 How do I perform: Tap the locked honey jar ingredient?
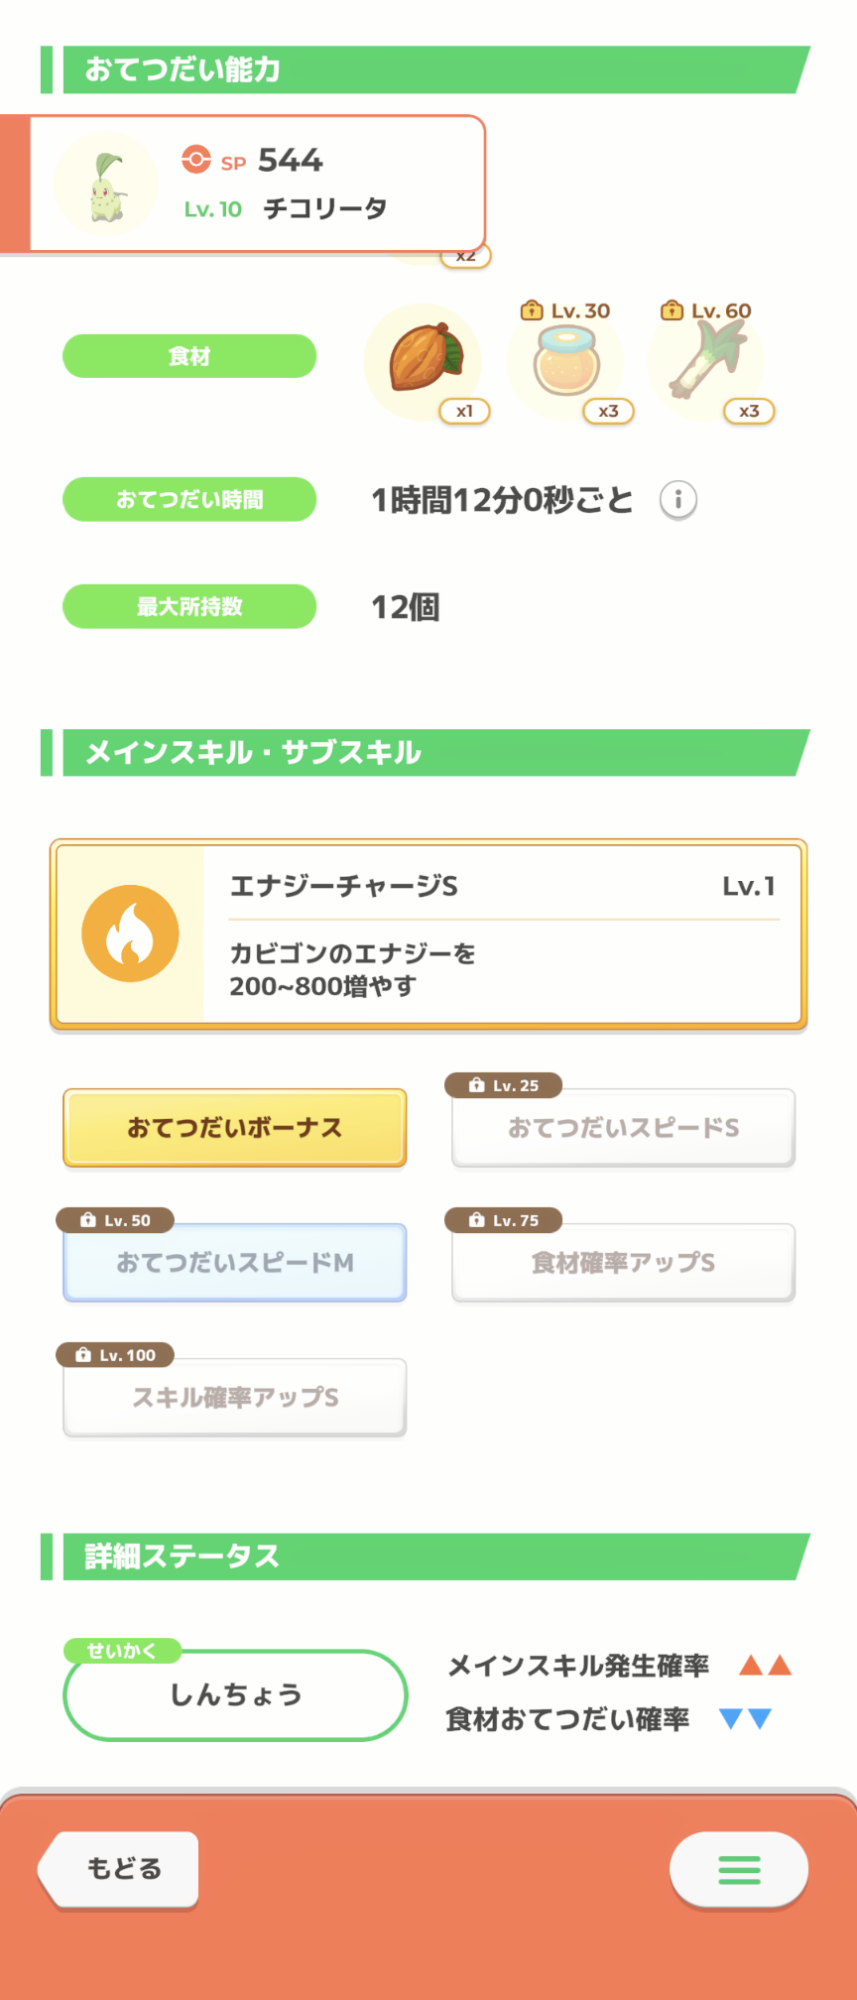[566, 362]
